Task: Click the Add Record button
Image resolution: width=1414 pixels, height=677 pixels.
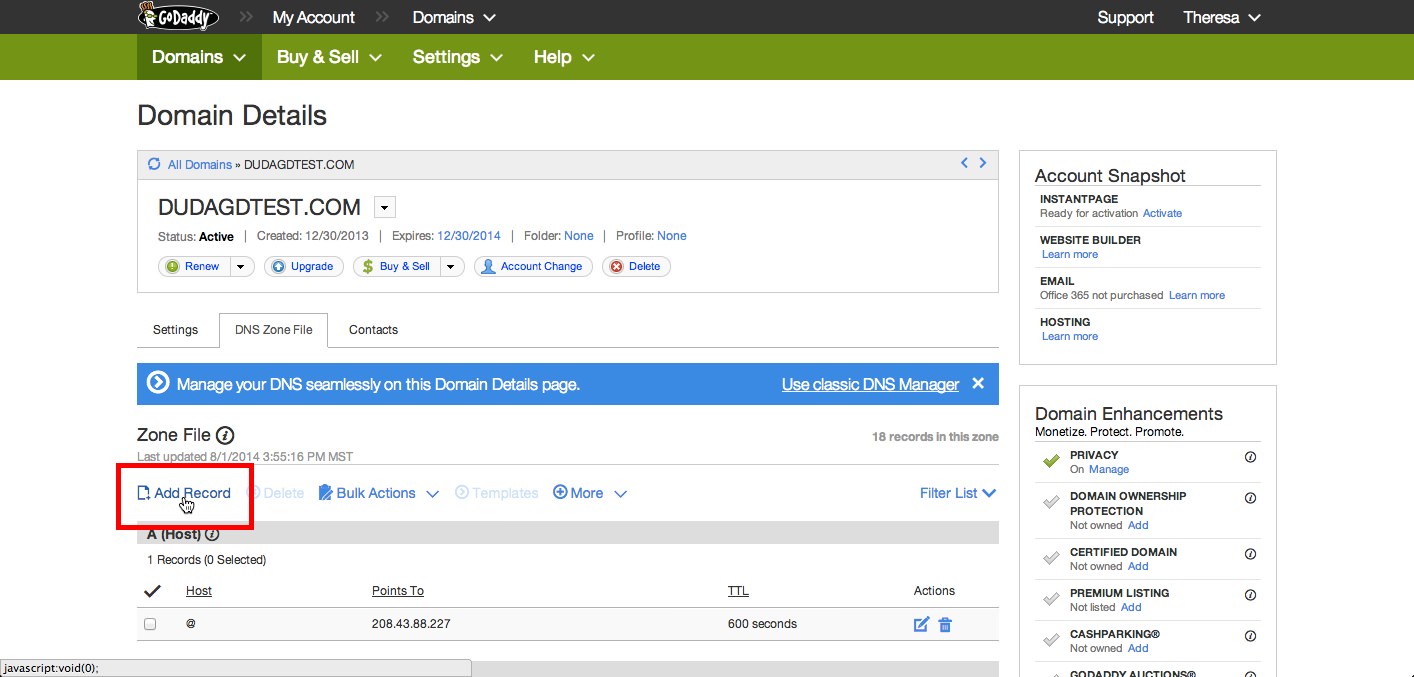Action: pos(184,493)
